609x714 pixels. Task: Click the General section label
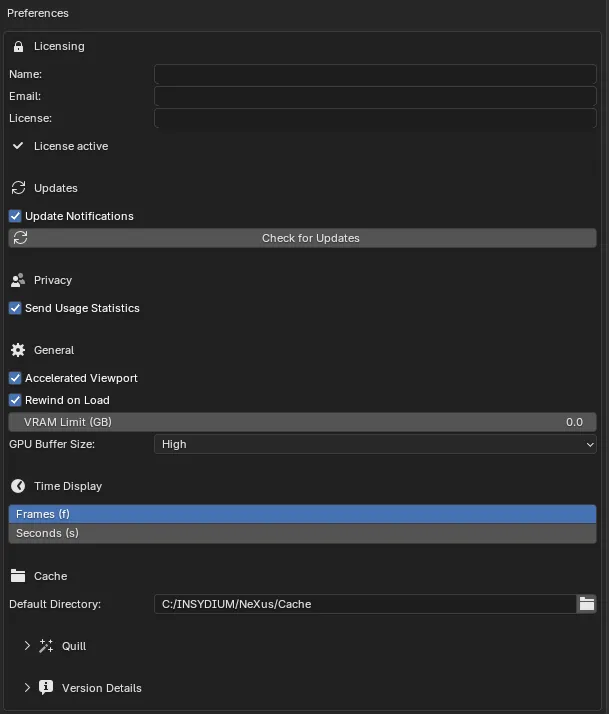coord(54,350)
